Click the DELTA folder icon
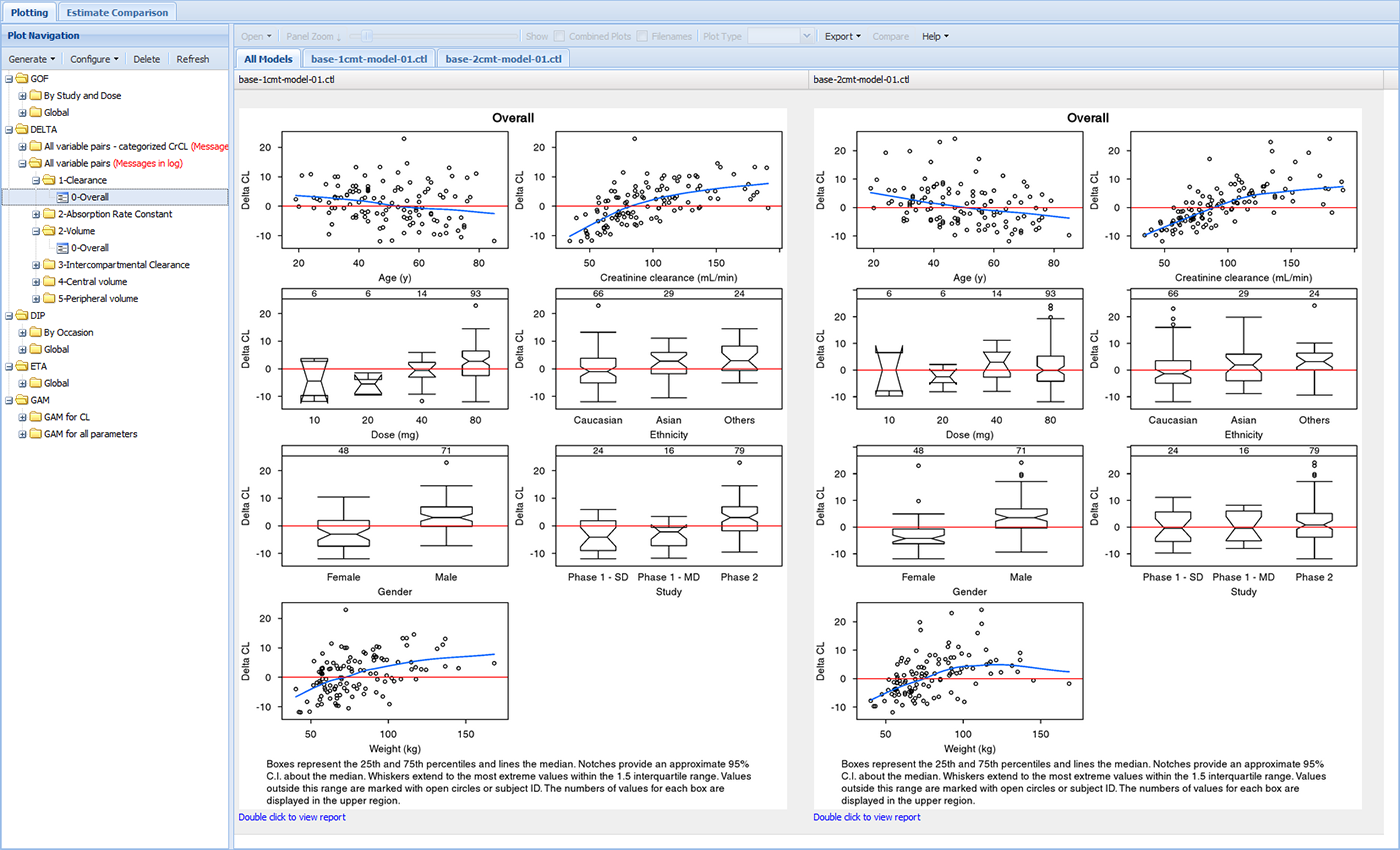 pos(22,129)
